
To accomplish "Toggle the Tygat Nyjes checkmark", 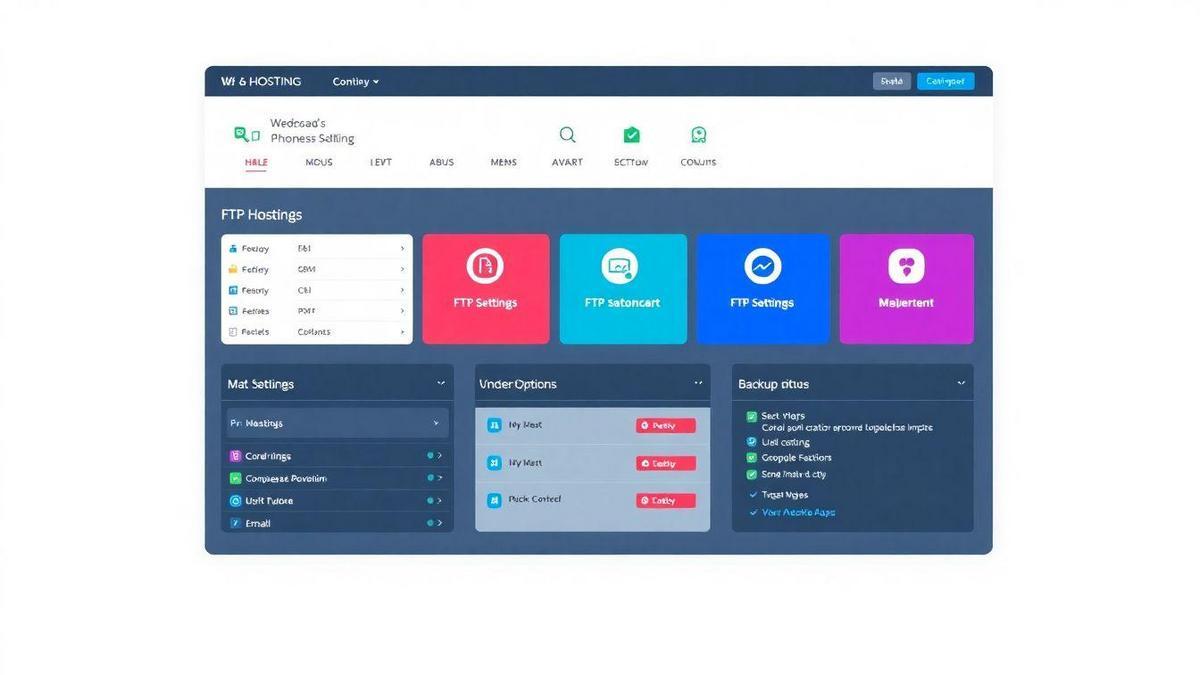I will (x=753, y=495).
